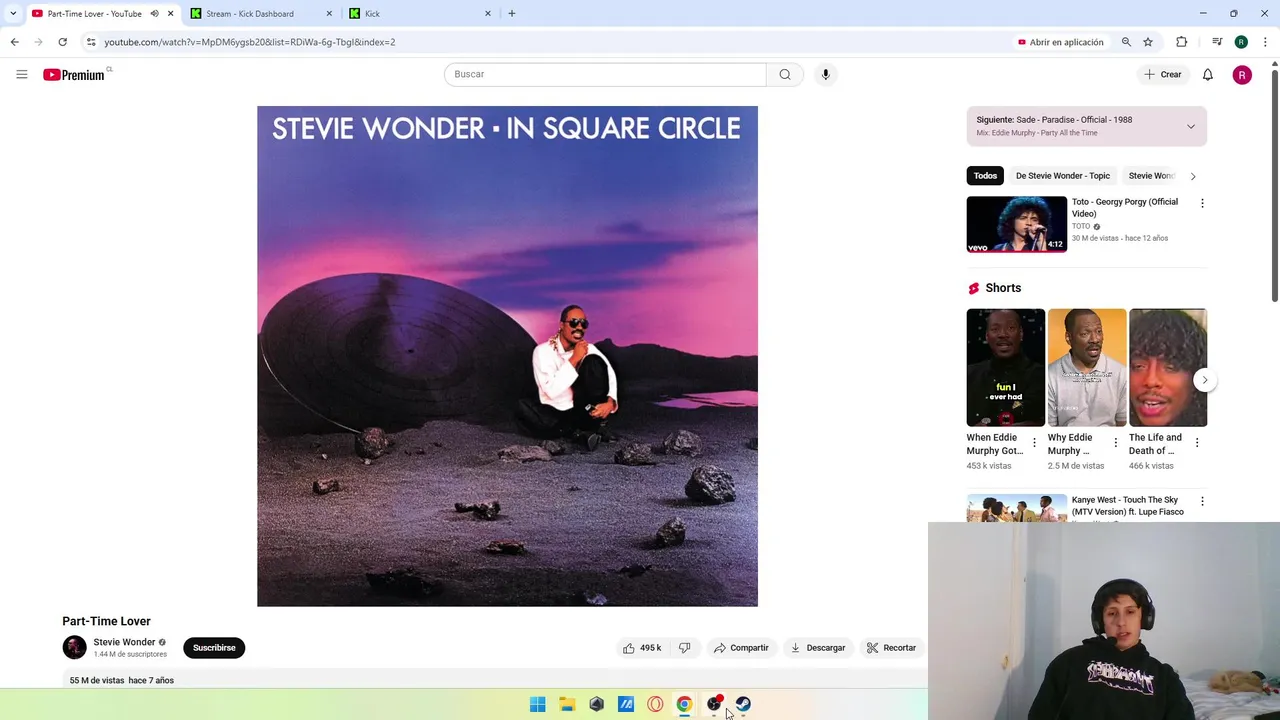
Task: Show next Shorts with the carousel arrow
Action: pos(1204,380)
